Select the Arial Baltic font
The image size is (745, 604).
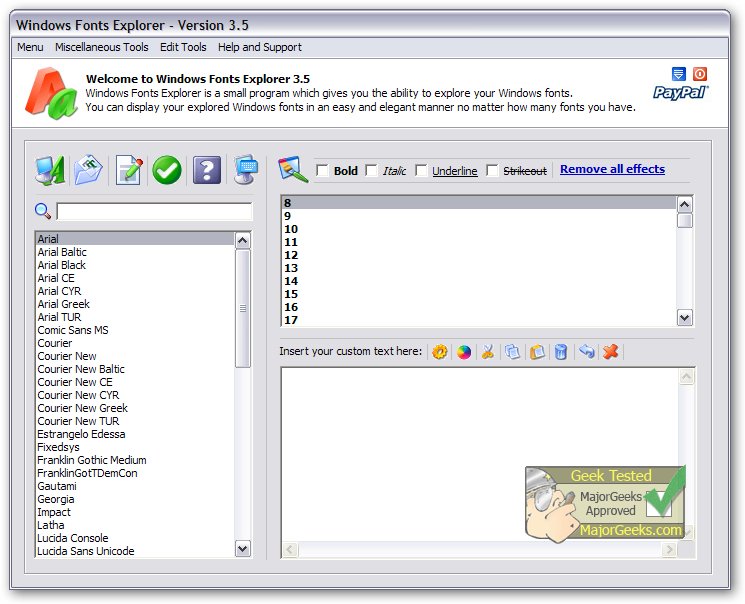coord(135,252)
